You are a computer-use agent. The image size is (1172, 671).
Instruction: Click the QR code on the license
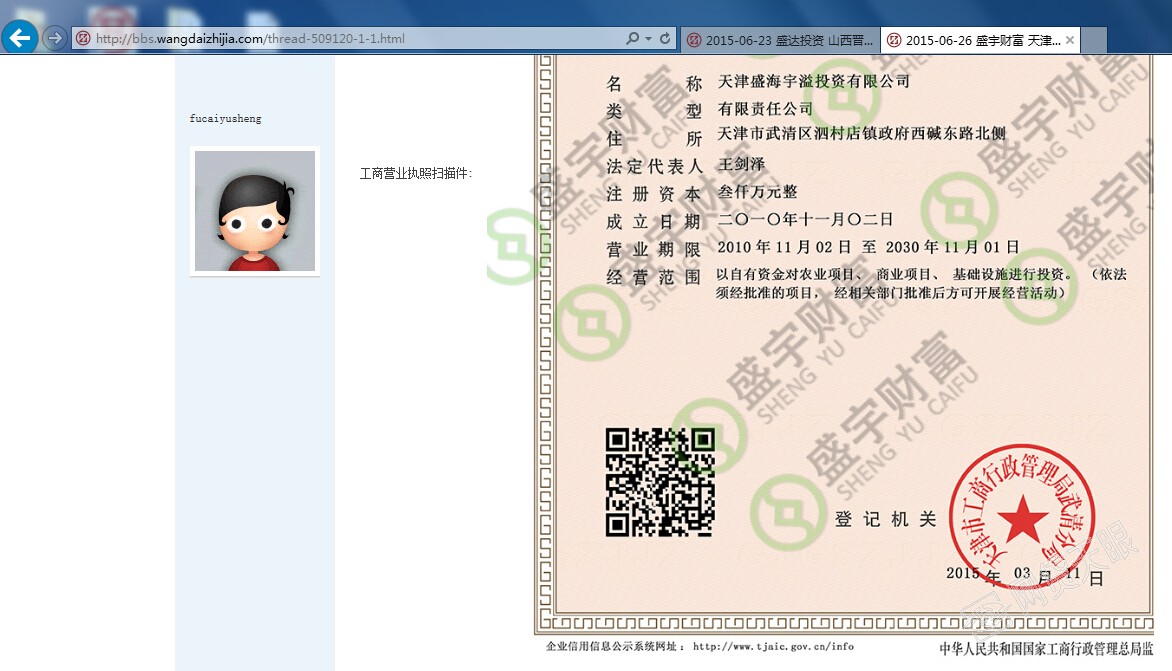pos(660,481)
